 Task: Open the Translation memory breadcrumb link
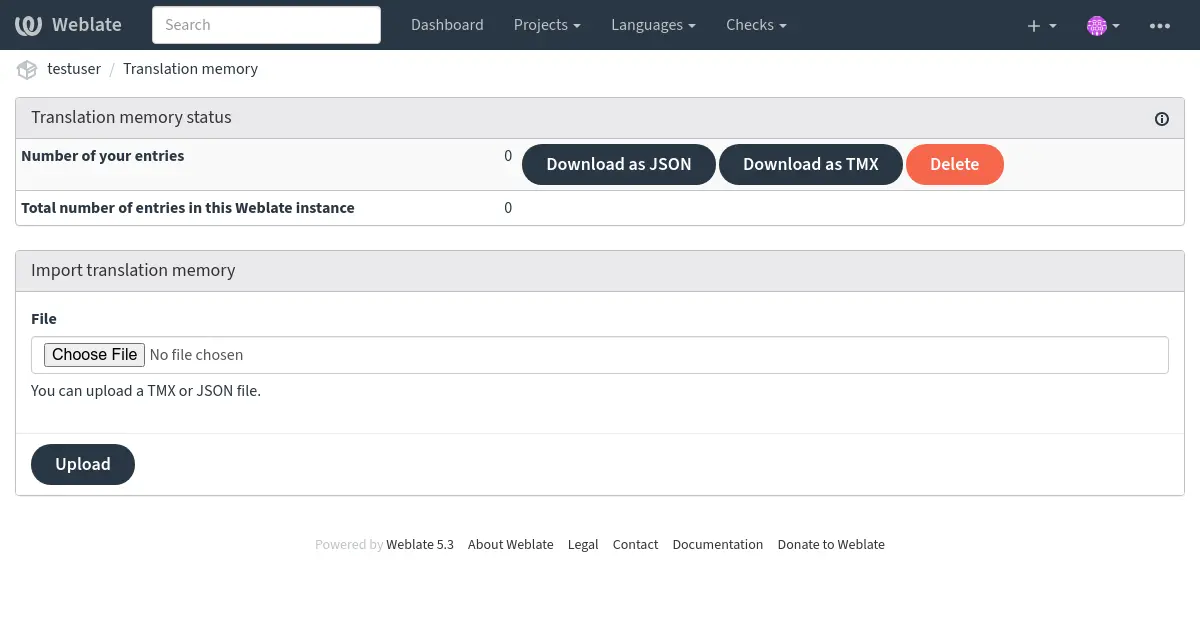[x=190, y=69]
